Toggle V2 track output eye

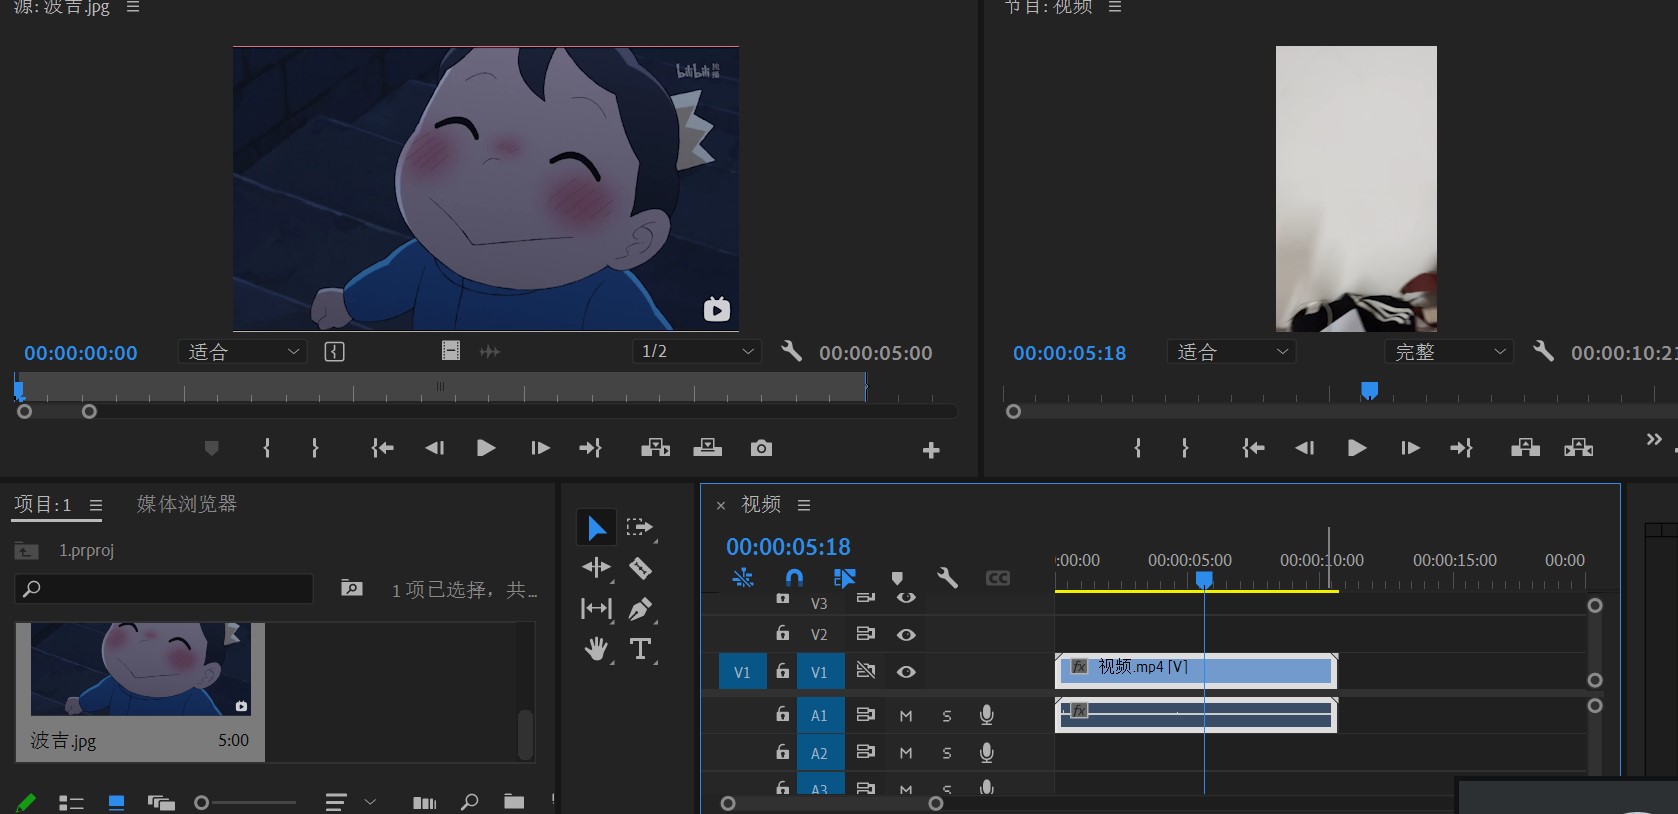(906, 634)
